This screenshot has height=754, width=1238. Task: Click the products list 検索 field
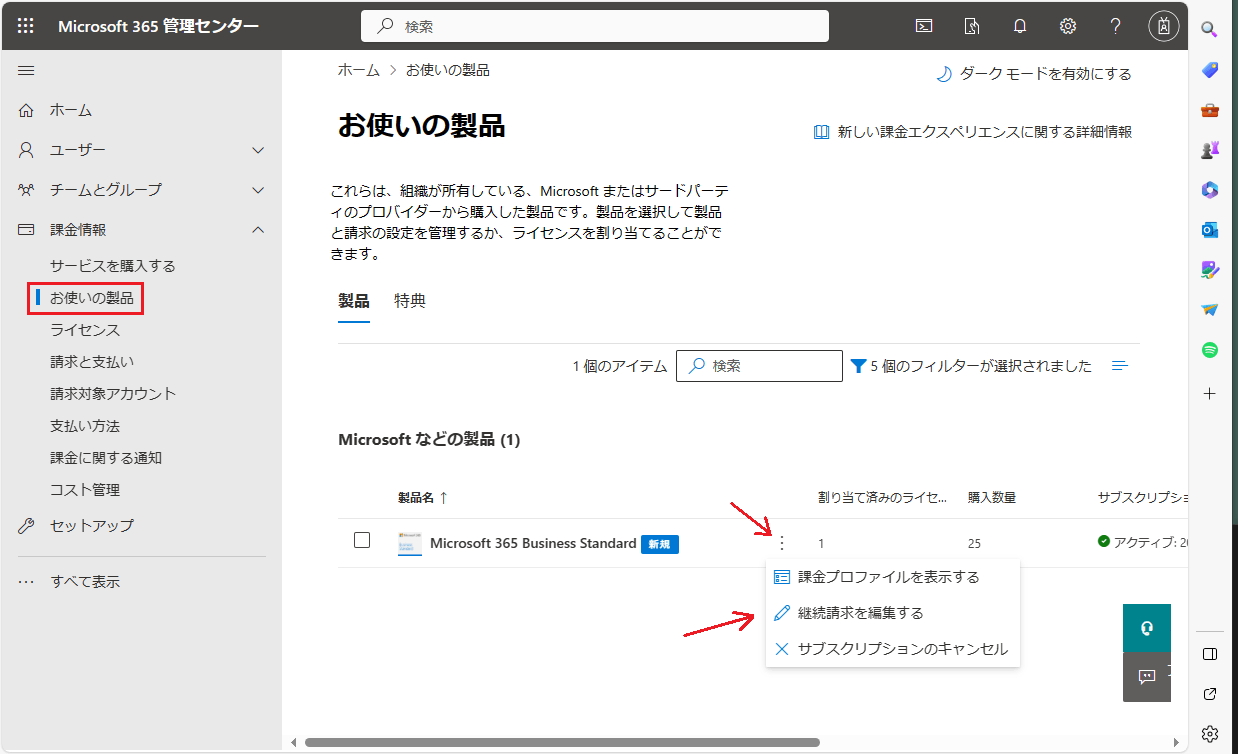pos(759,366)
